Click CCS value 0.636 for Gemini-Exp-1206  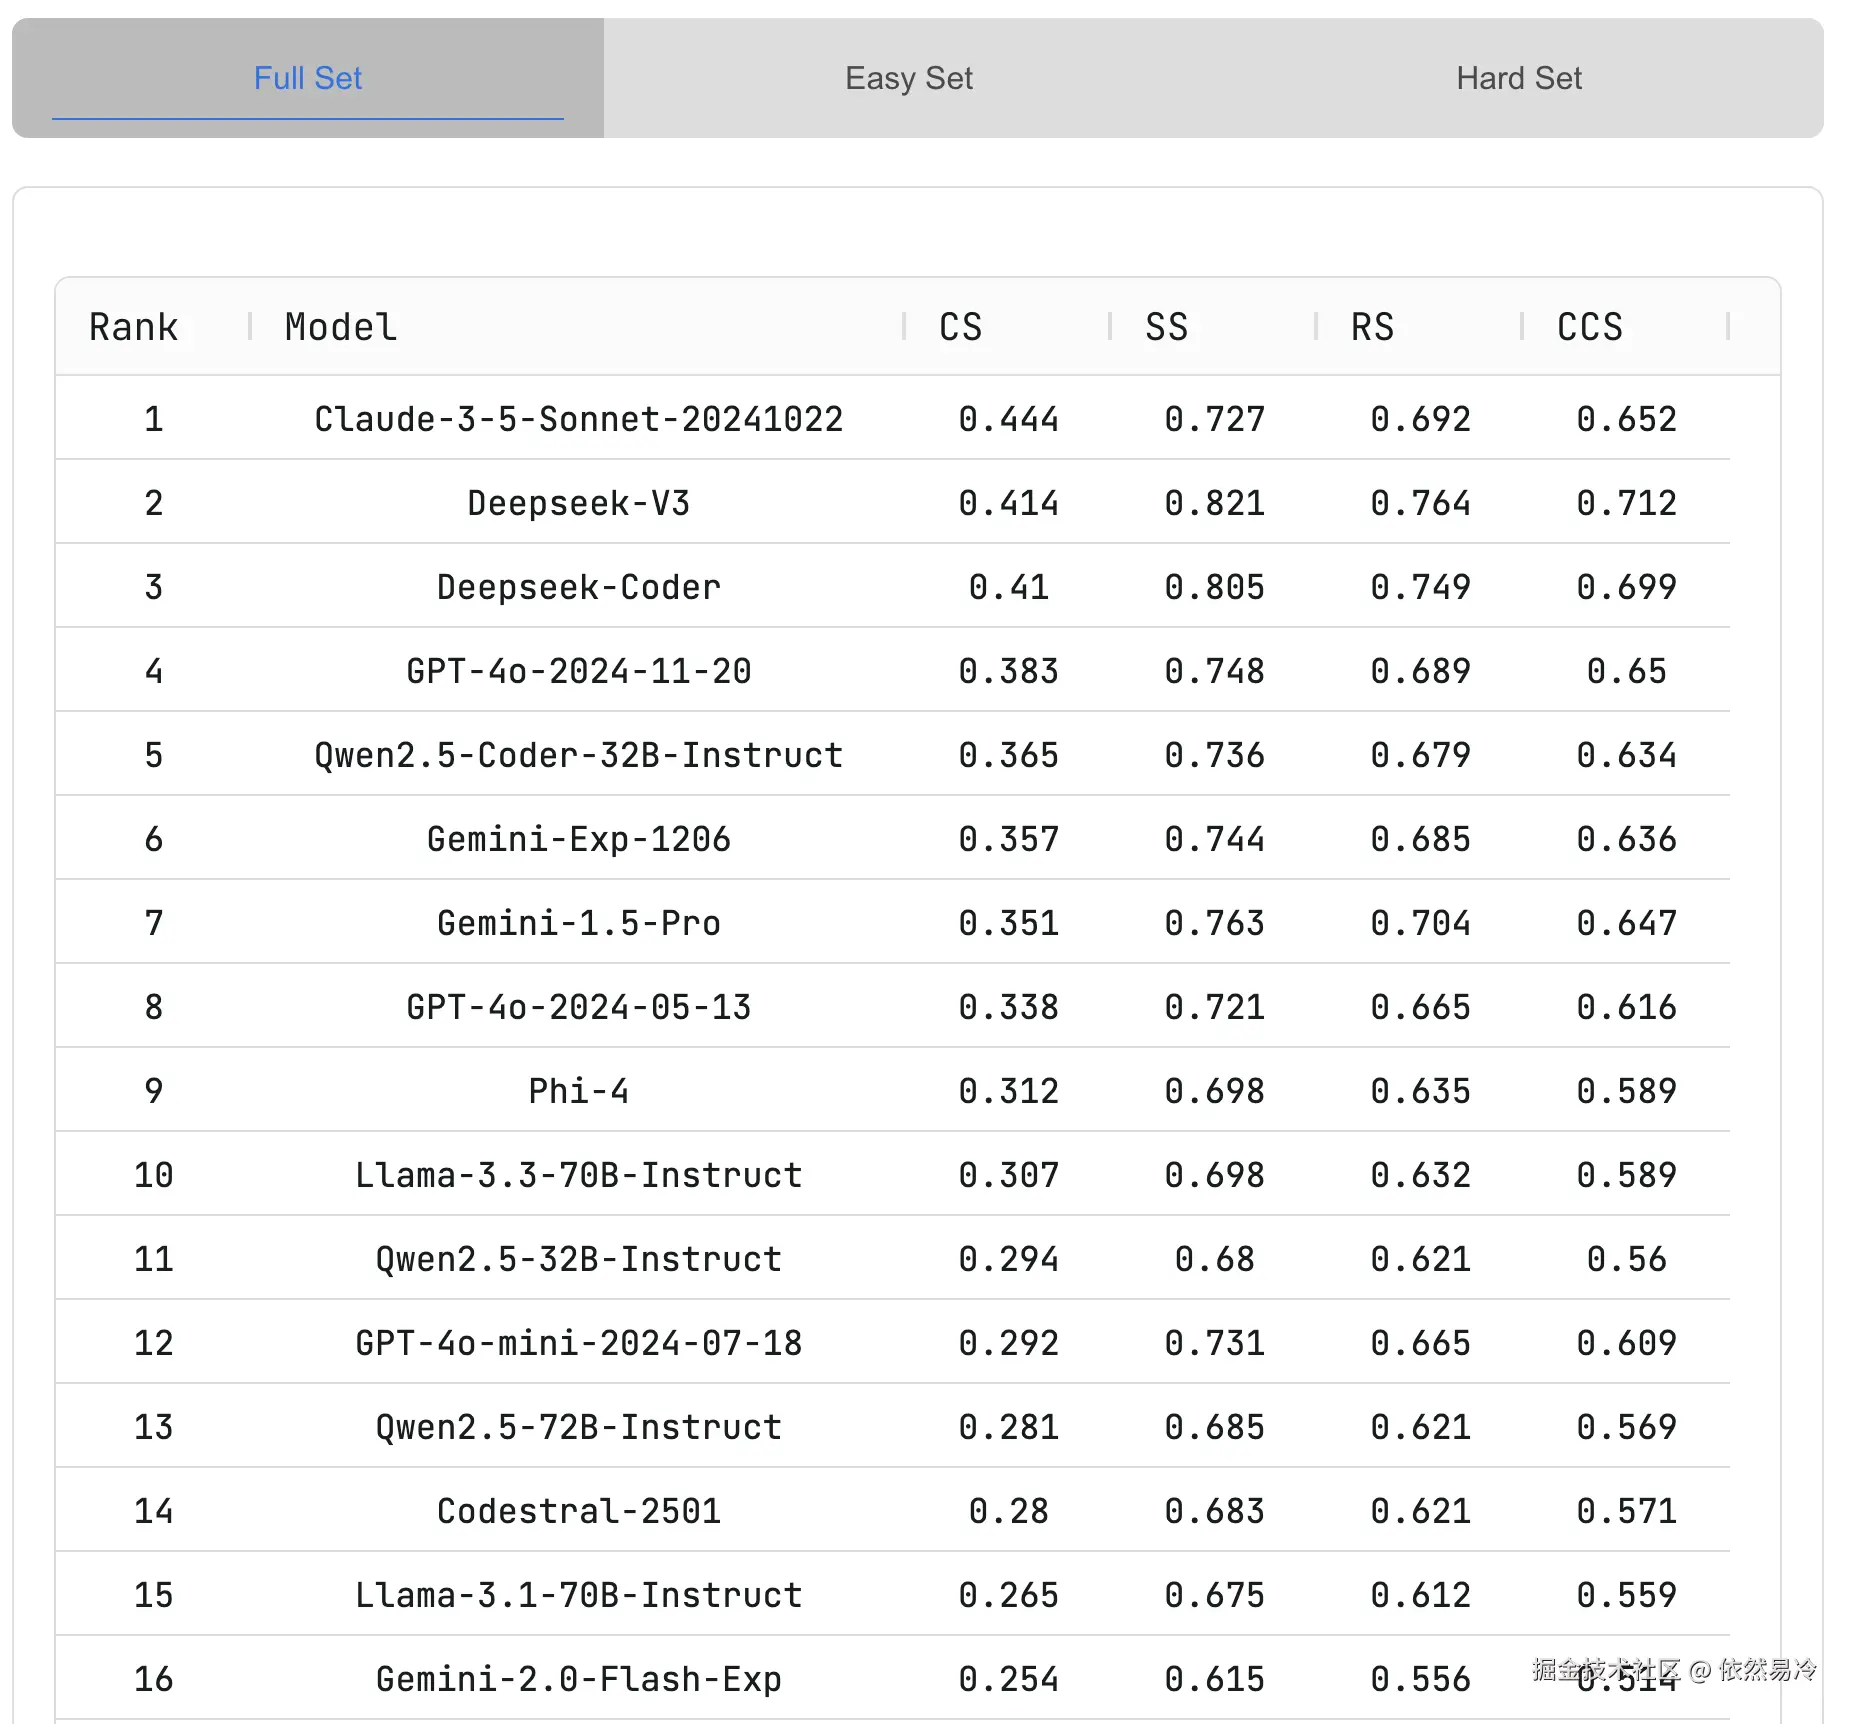[x=1627, y=839]
